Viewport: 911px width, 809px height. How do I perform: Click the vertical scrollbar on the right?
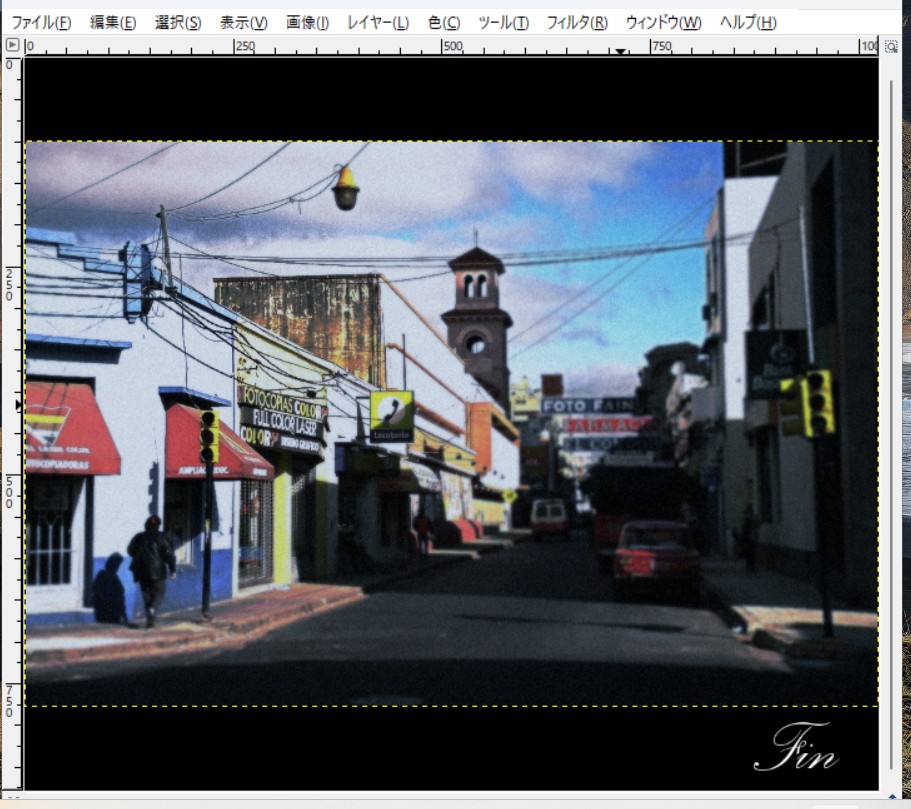890,400
